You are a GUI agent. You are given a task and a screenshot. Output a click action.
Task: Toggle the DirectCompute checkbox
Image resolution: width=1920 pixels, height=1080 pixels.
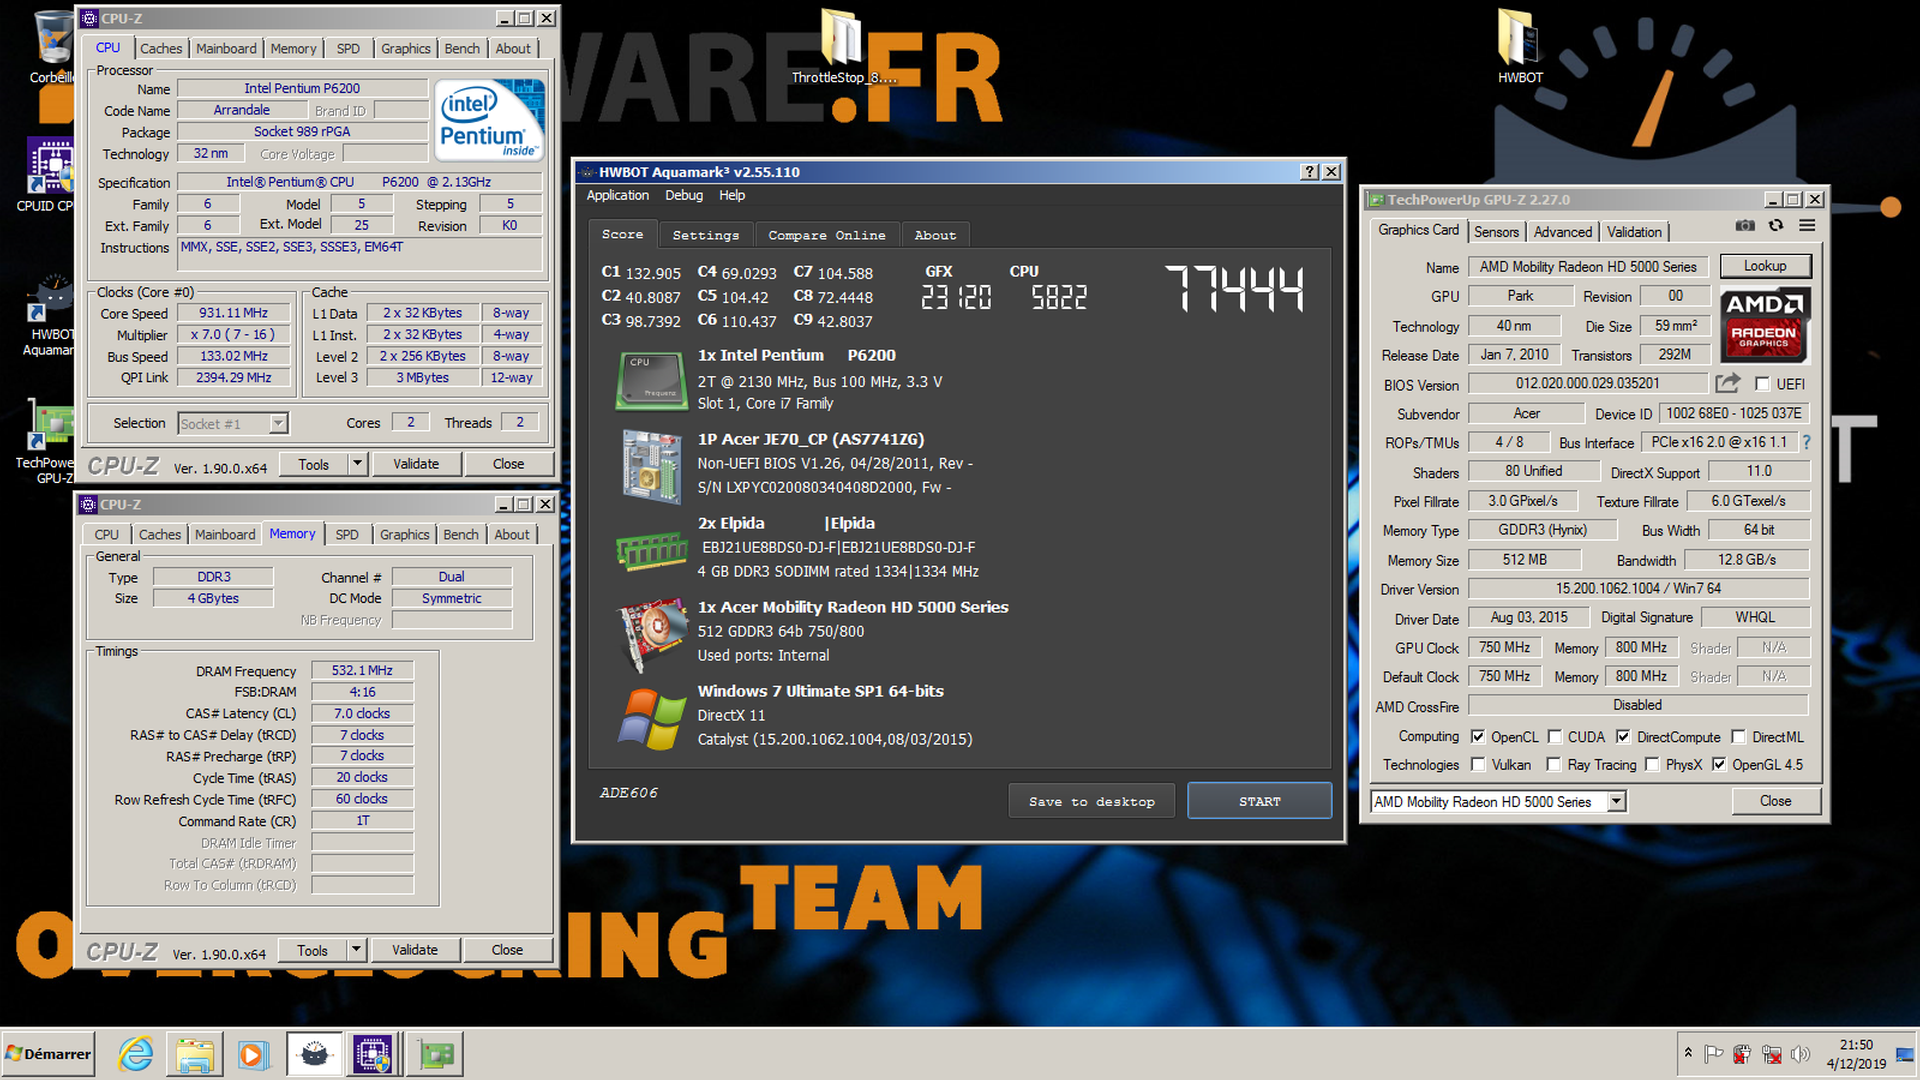[x=1623, y=737]
